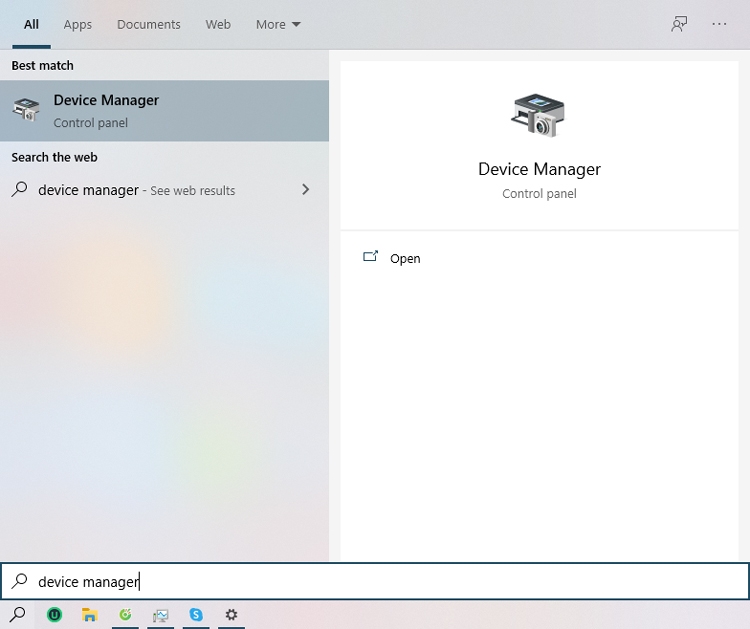Screen dimensions: 750x629
Task: Select Device Manager best match result
Action: [165, 110]
